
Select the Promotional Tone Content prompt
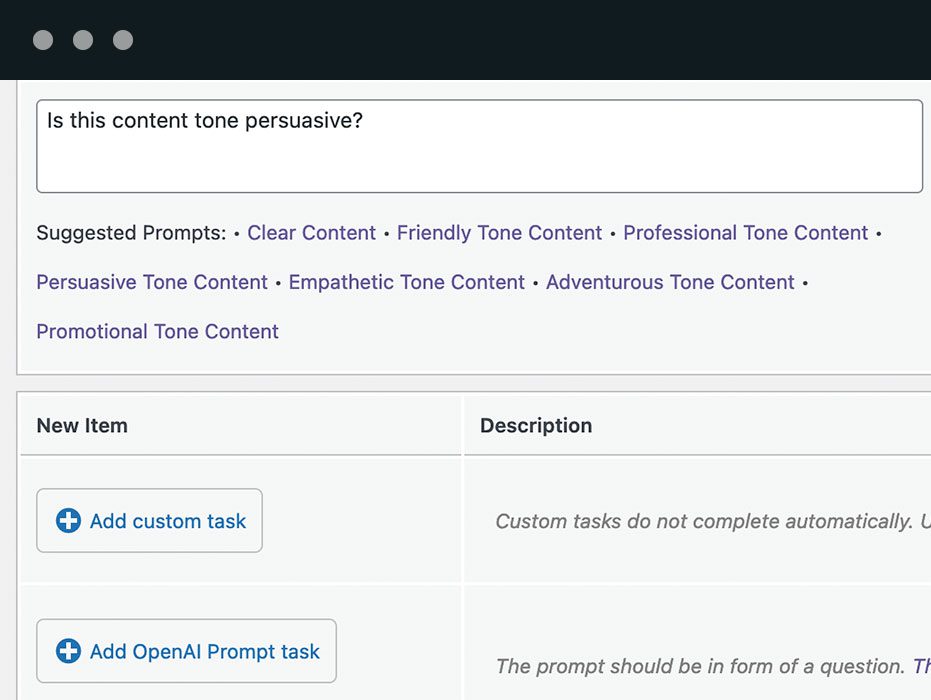coord(156,331)
